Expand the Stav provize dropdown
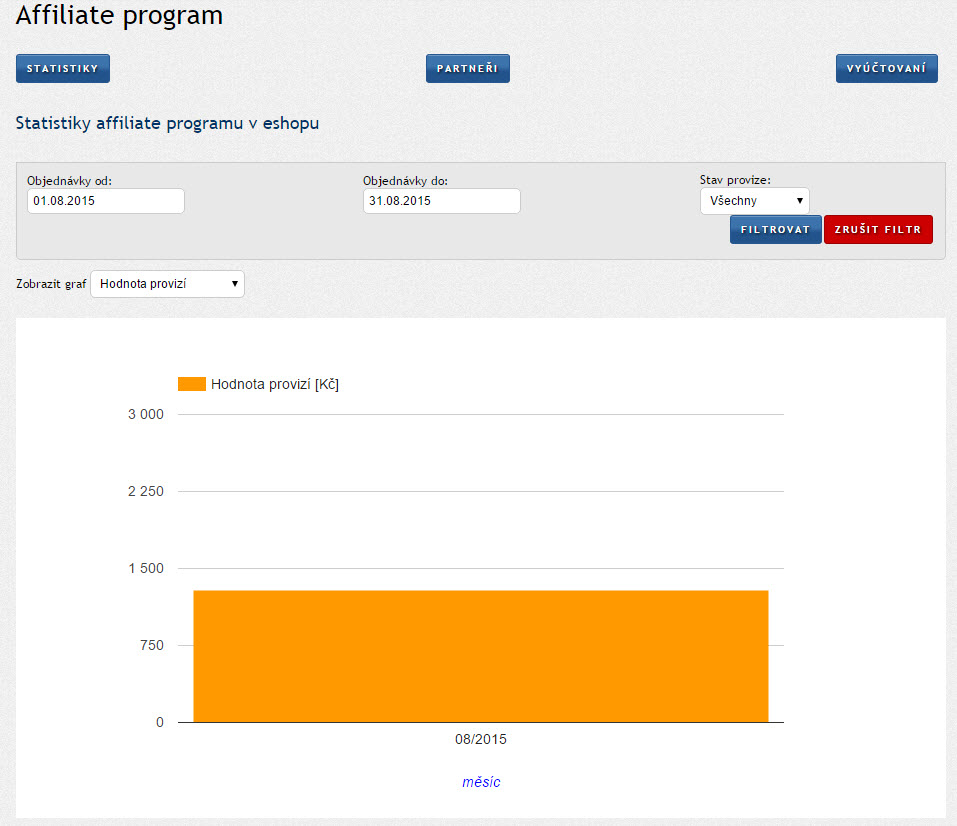957x826 pixels. (754, 201)
